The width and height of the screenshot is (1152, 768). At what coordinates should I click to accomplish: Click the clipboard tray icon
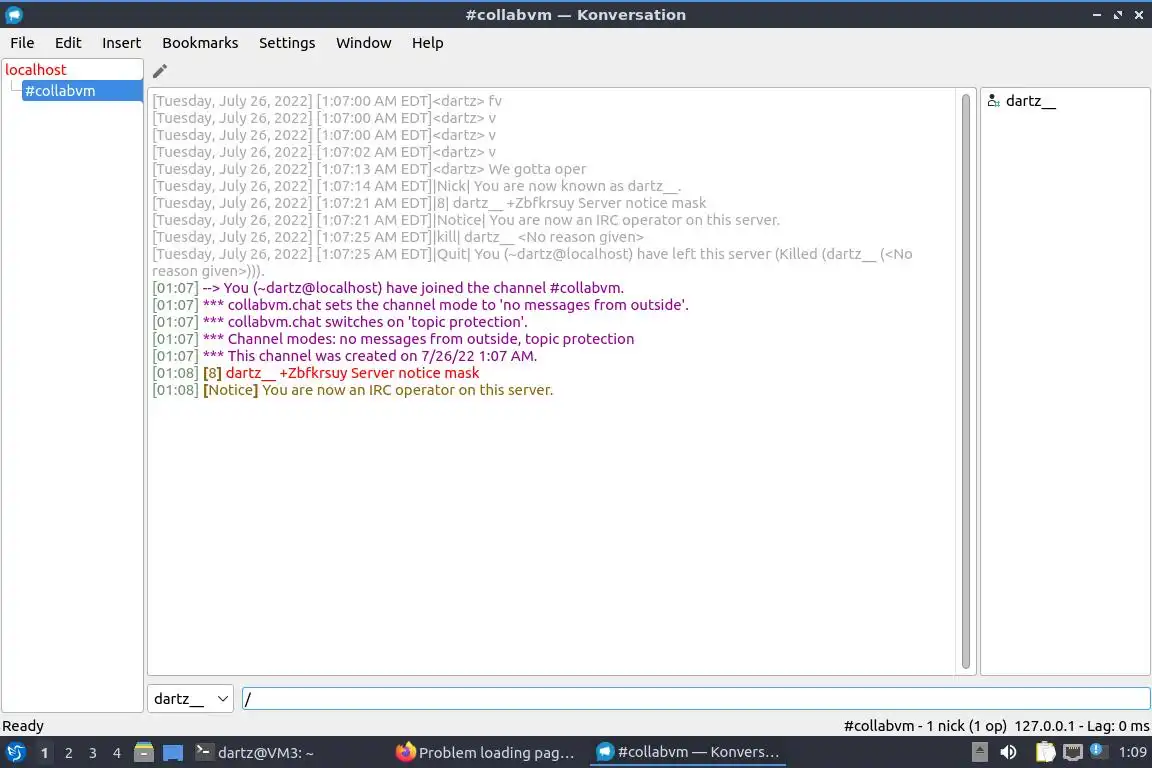[x=1045, y=752]
